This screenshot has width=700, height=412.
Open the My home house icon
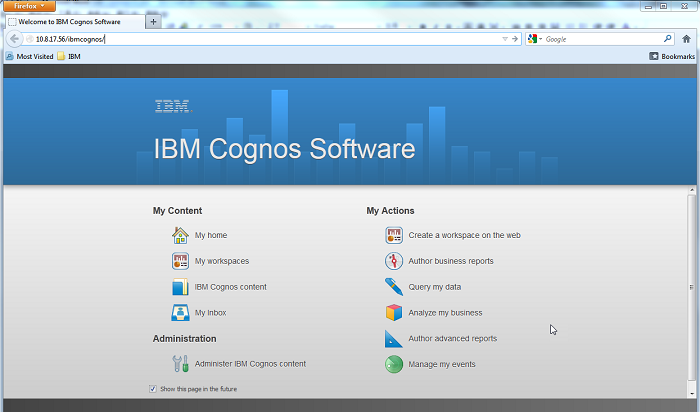coord(180,235)
